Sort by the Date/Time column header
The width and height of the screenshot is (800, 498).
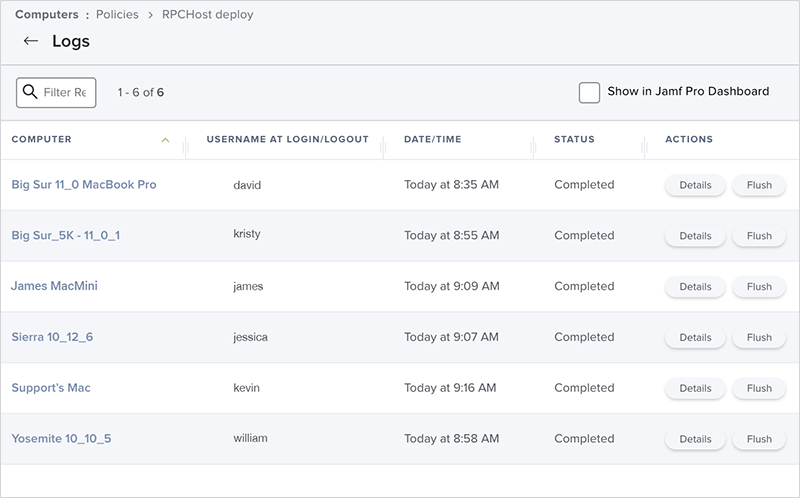click(x=432, y=139)
